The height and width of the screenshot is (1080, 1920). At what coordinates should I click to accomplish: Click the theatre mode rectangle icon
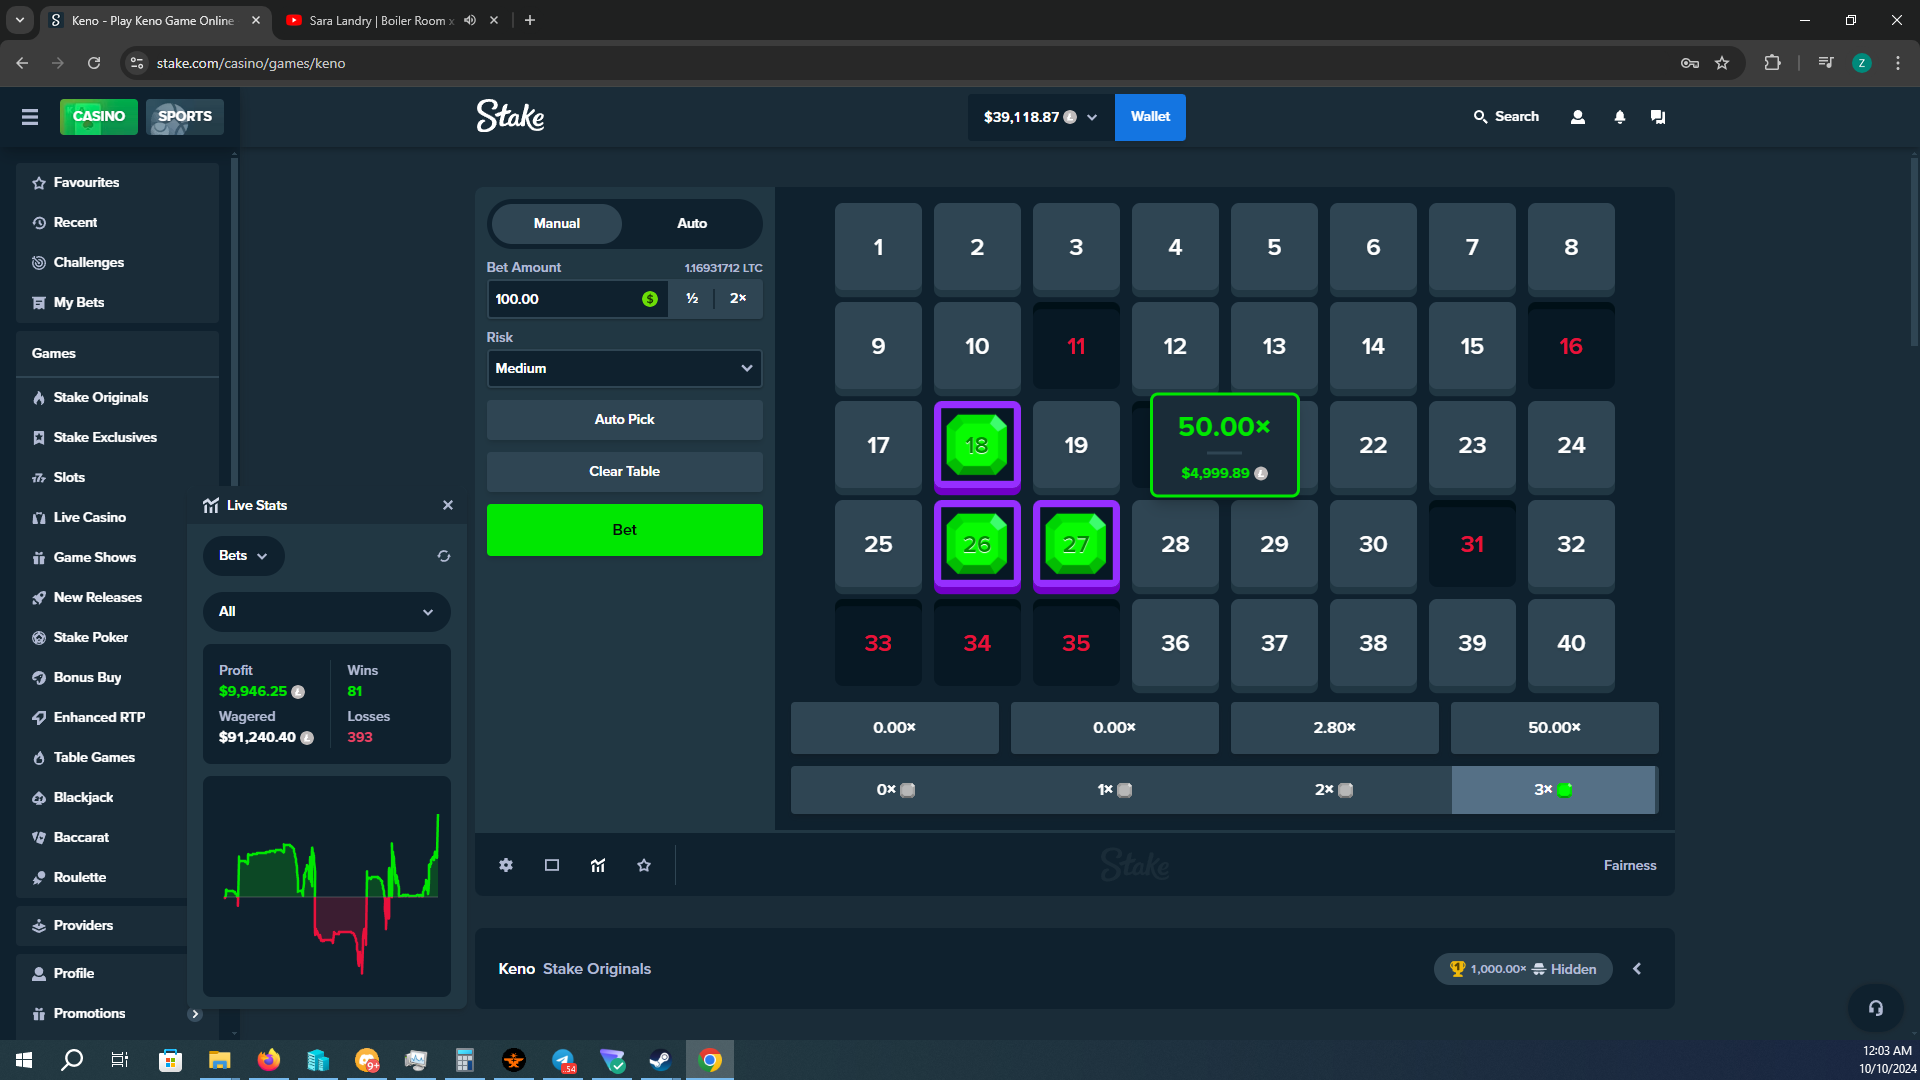click(552, 865)
